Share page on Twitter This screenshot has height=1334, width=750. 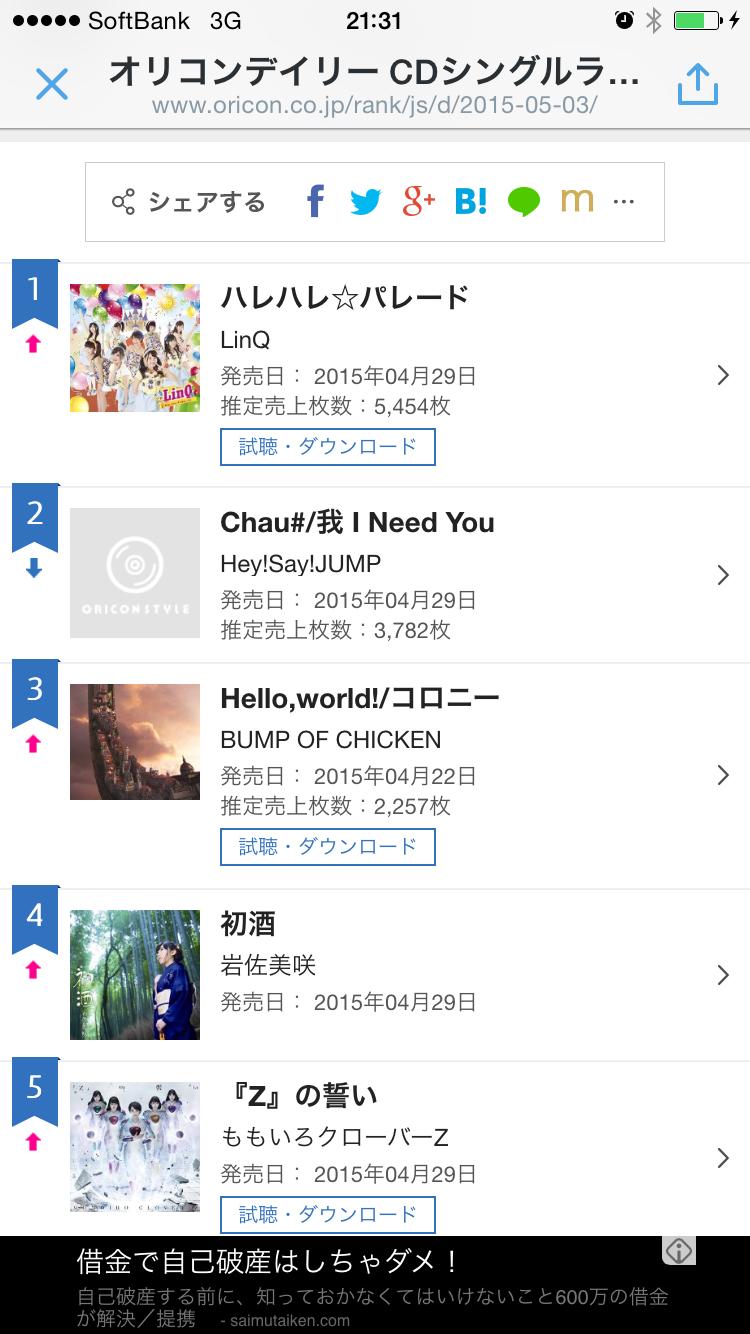coord(366,202)
